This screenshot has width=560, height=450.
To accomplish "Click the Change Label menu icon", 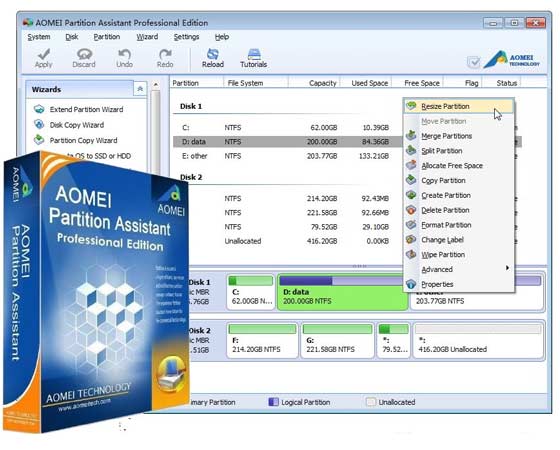I will 411,240.
